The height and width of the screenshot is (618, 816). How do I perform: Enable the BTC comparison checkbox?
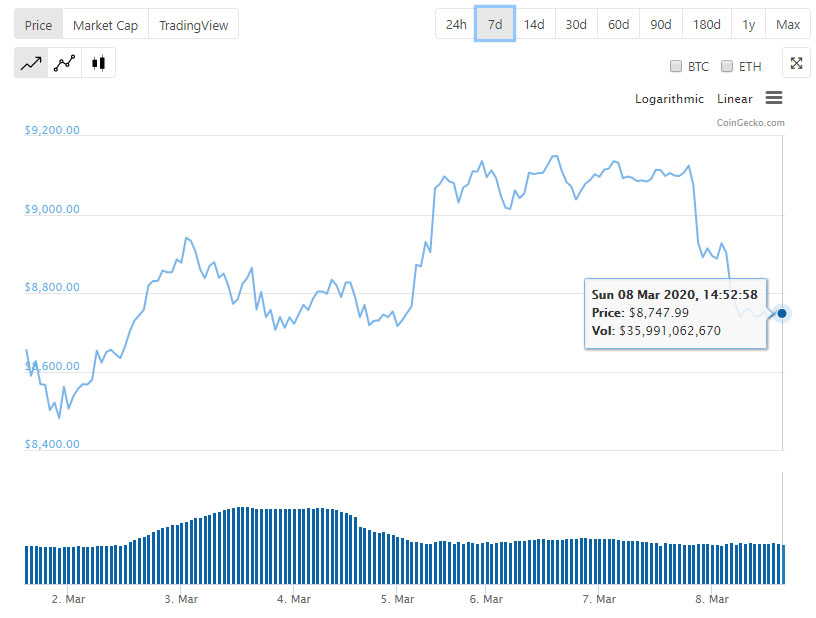[x=677, y=67]
